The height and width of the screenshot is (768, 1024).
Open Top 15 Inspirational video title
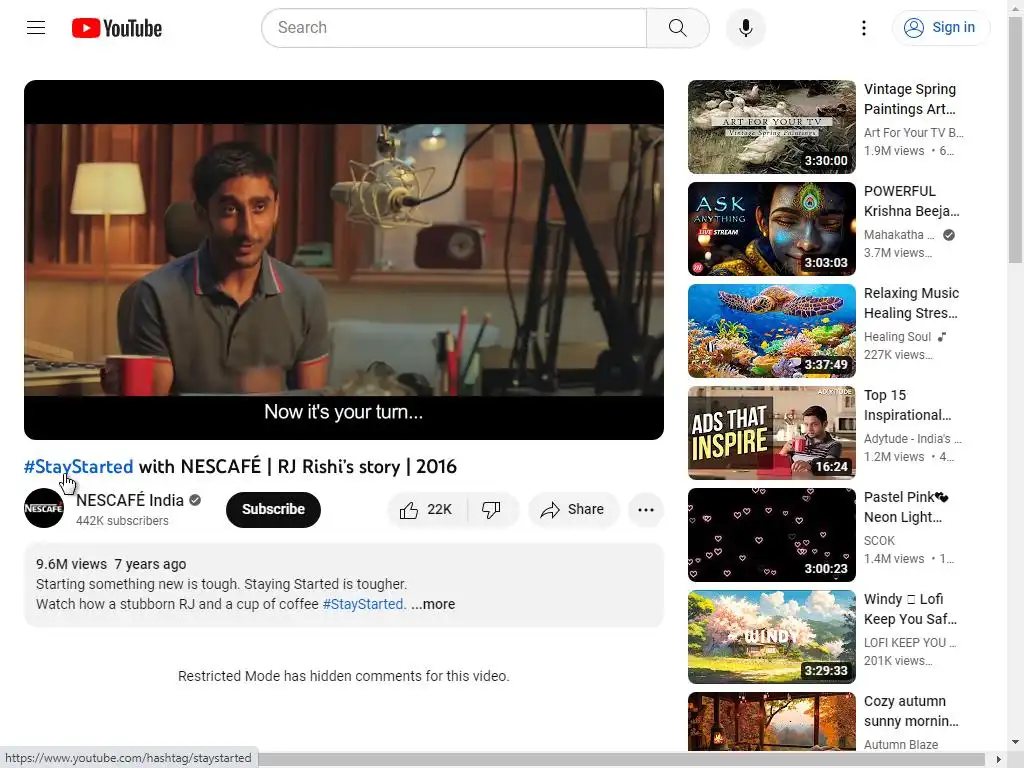click(908, 405)
